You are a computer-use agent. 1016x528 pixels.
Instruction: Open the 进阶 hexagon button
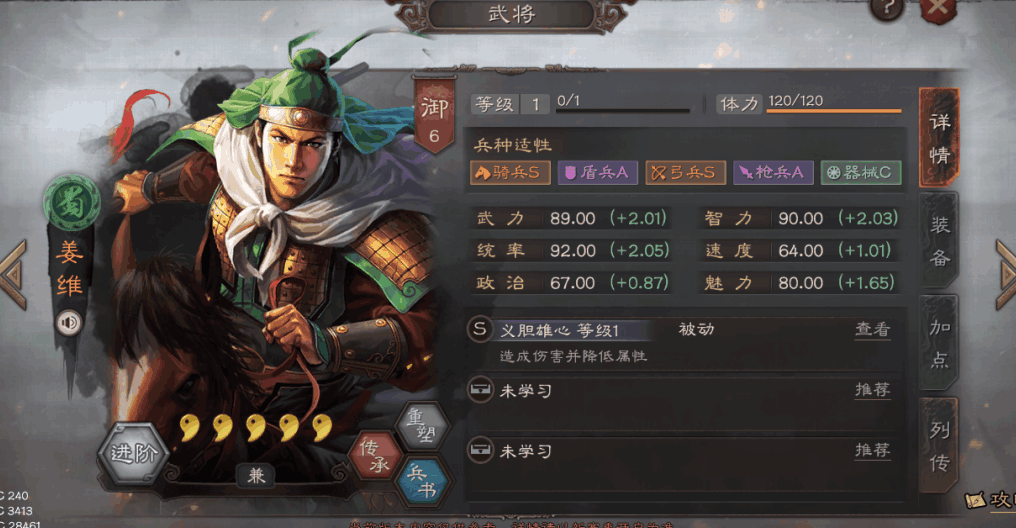coord(133,453)
